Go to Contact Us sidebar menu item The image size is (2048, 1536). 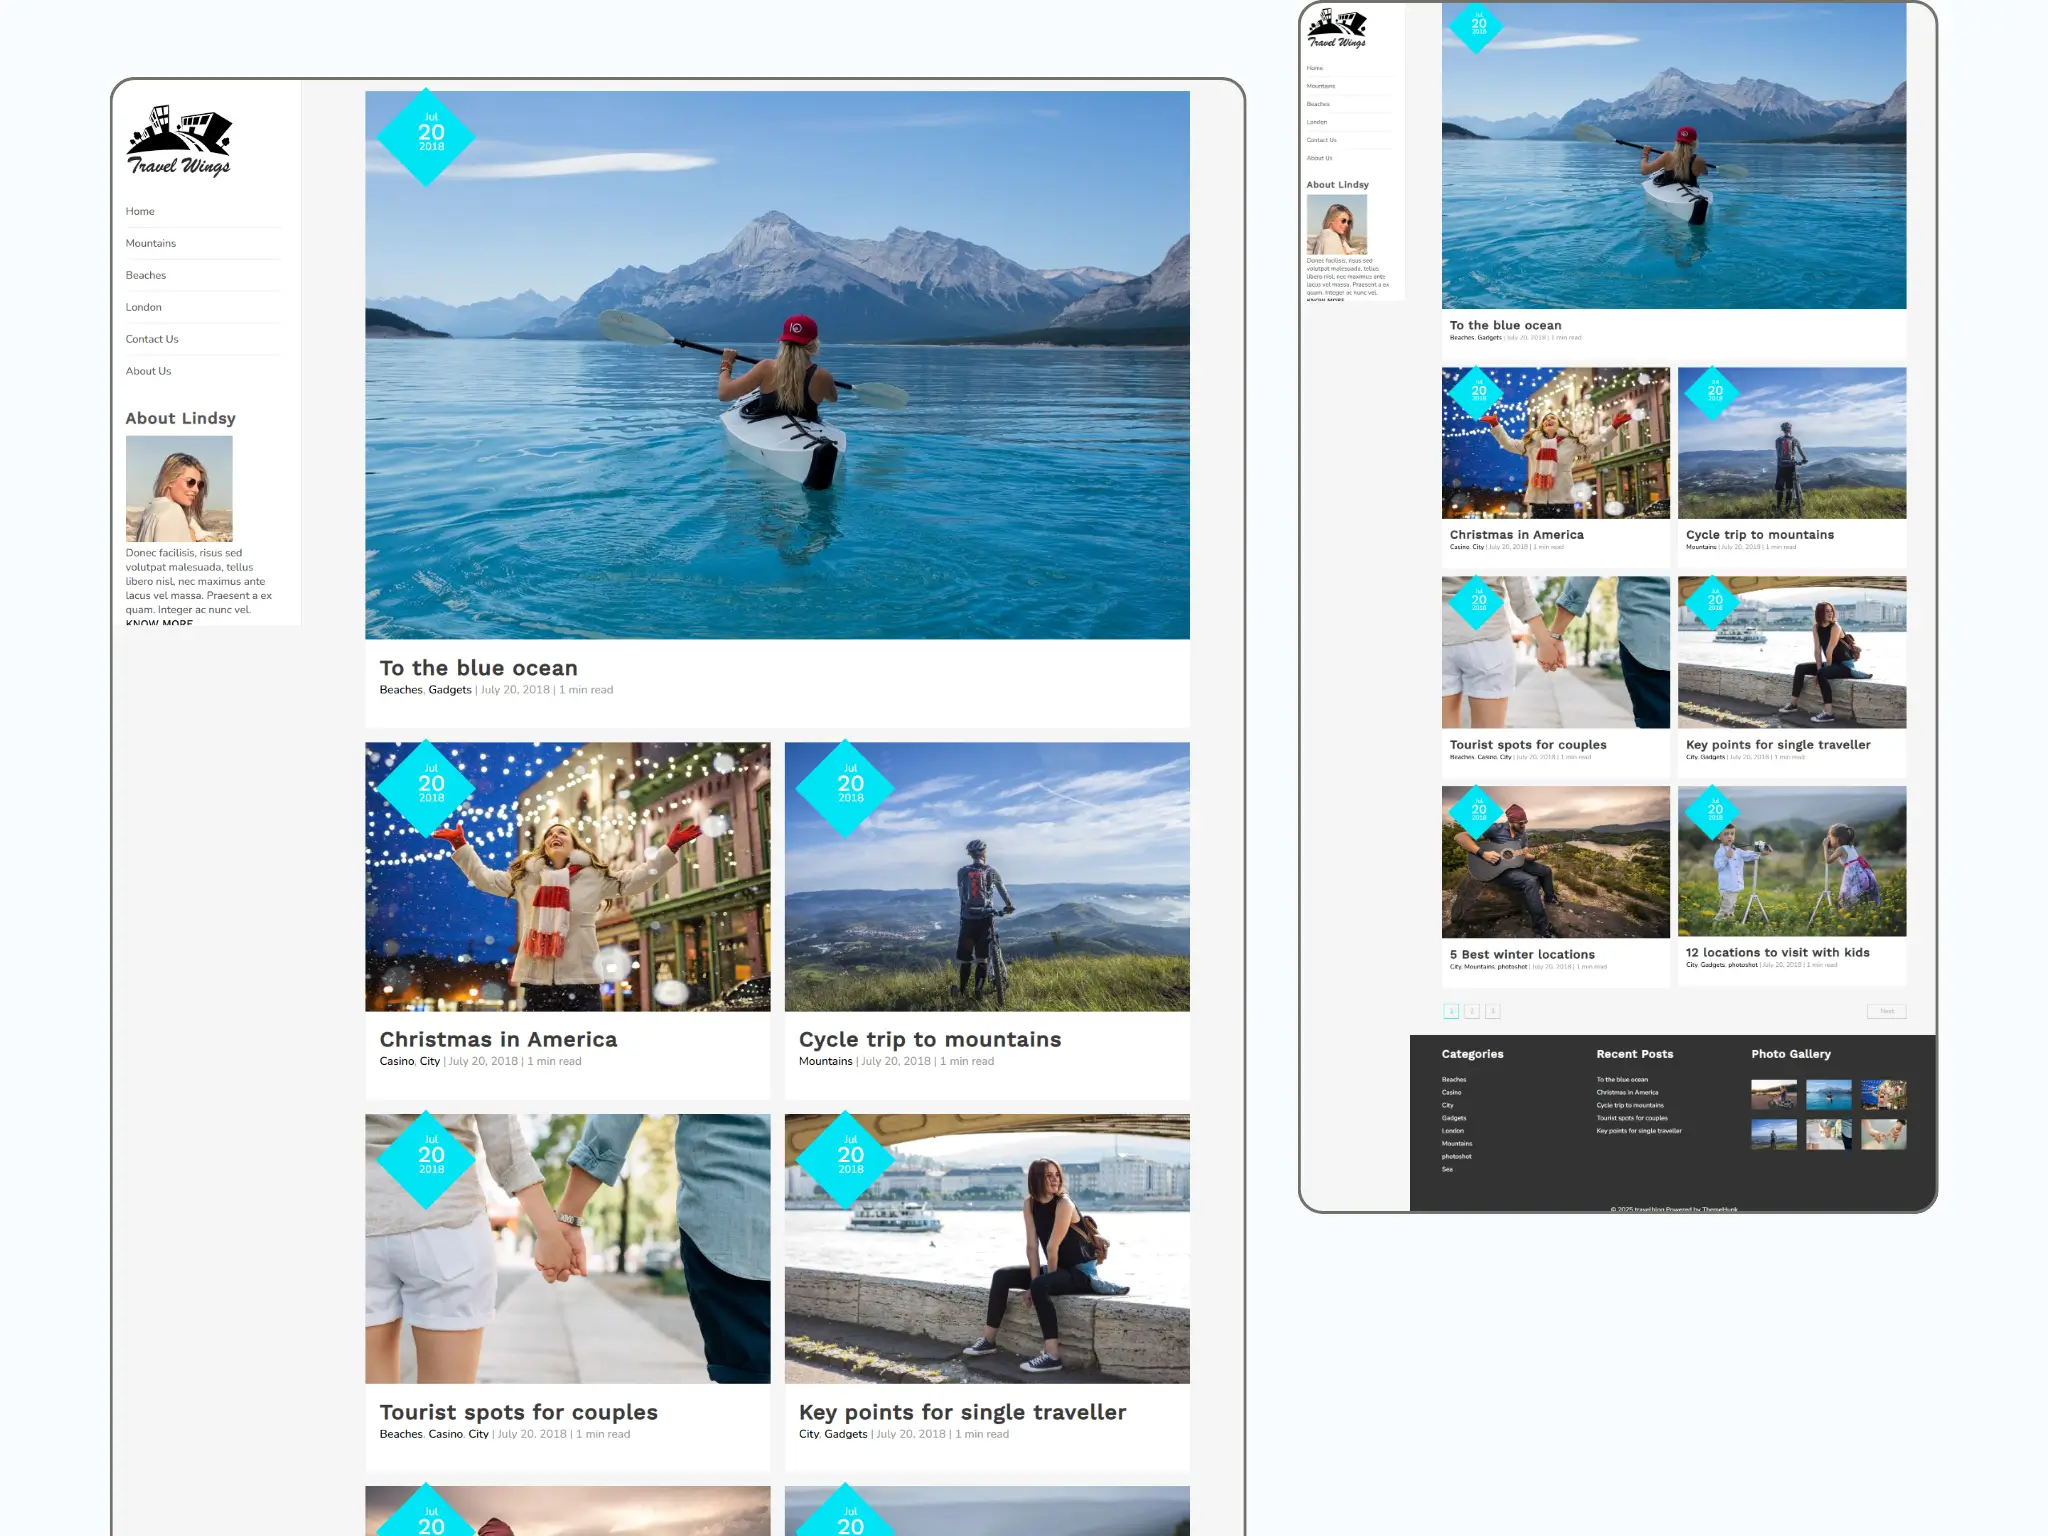click(x=152, y=339)
